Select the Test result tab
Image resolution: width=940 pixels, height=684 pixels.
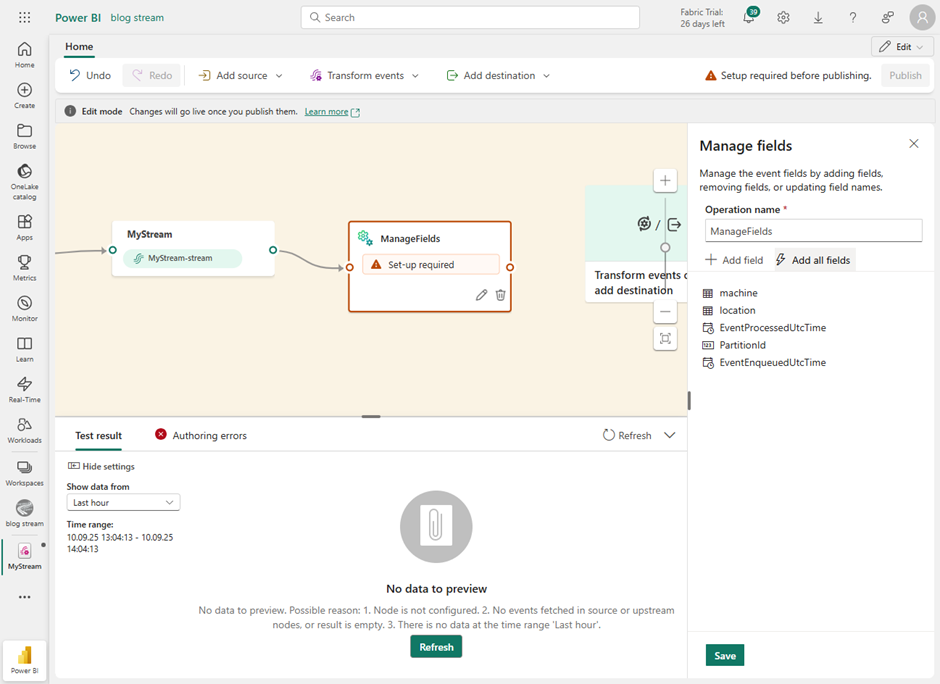(x=98, y=436)
